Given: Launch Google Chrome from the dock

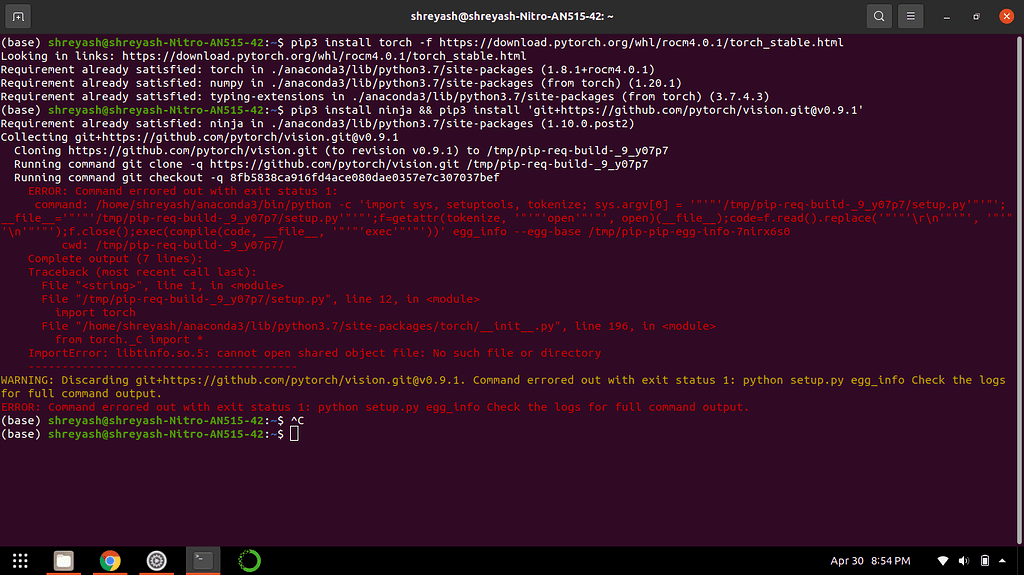Looking at the screenshot, I should (110, 560).
